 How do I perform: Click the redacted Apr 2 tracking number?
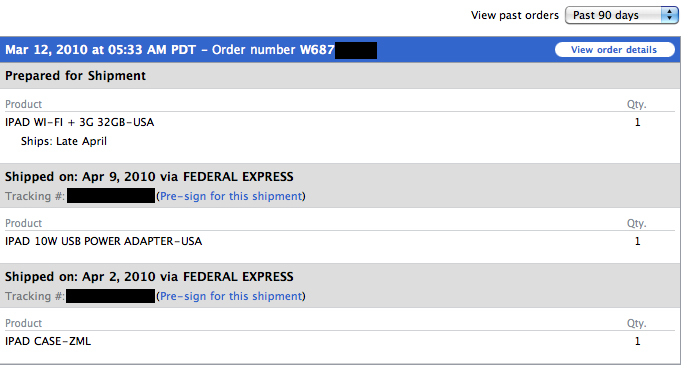point(111,296)
